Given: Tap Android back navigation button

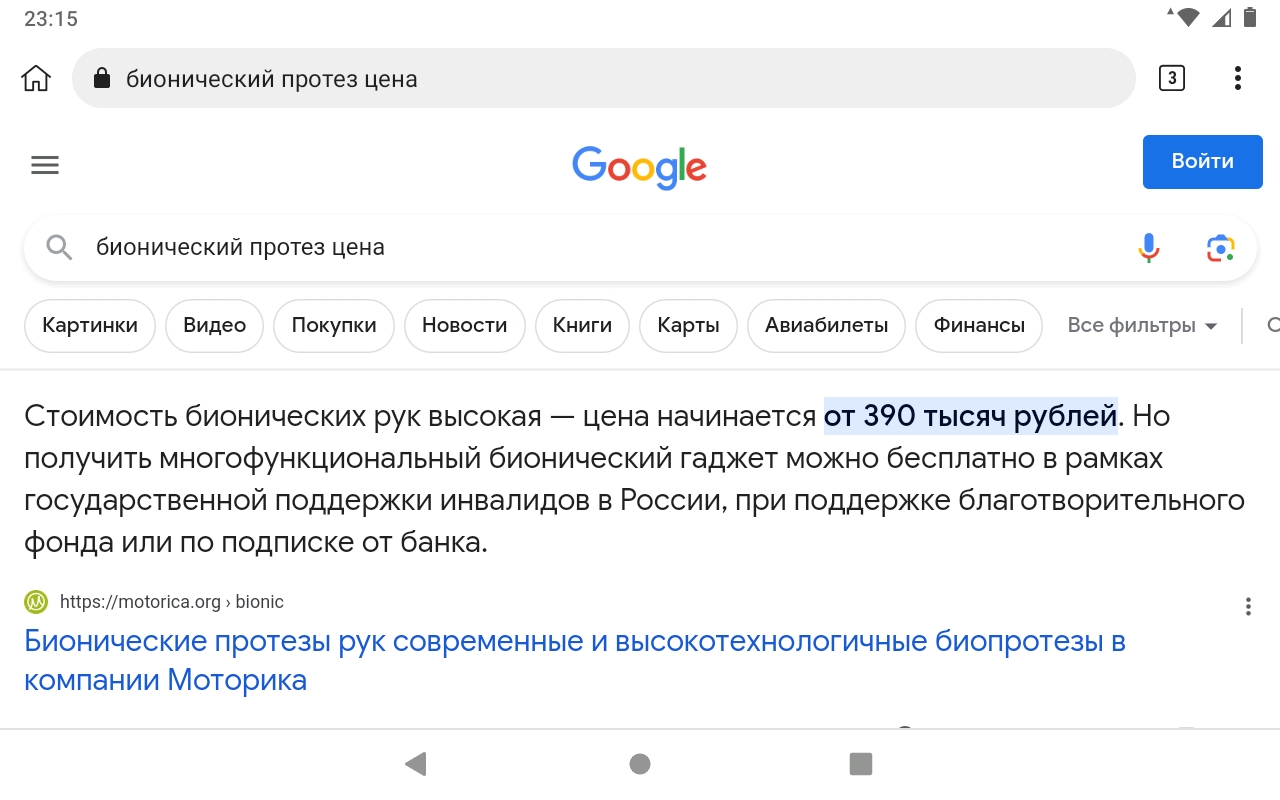Looking at the screenshot, I should pos(416,764).
